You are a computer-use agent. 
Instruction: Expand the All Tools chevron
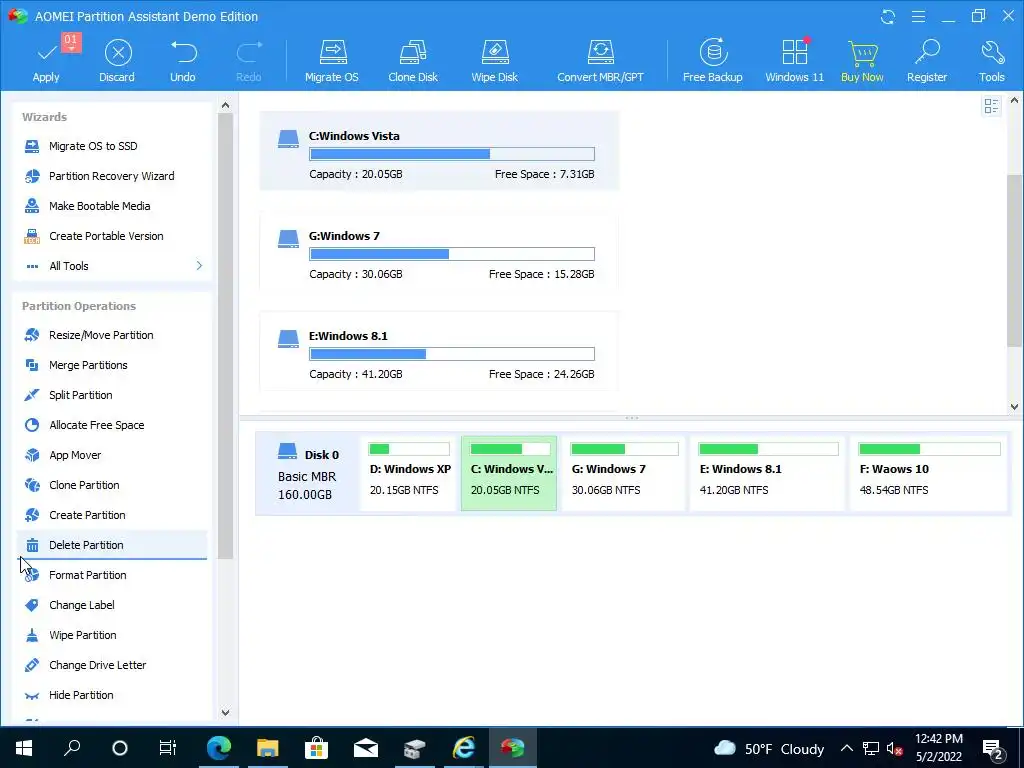(x=199, y=266)
